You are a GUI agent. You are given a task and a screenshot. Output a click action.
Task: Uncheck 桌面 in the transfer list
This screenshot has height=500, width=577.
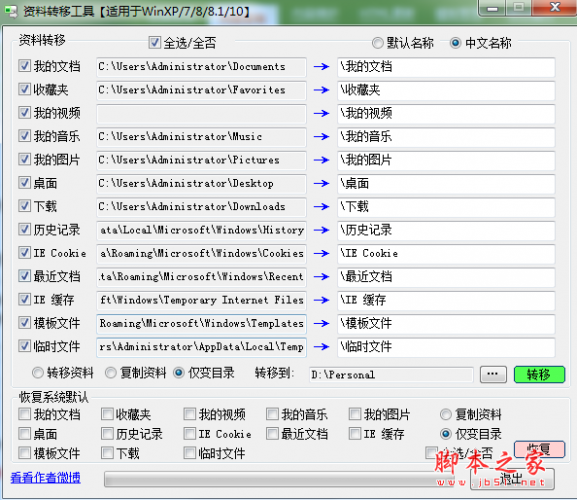(x=24, y=183)
